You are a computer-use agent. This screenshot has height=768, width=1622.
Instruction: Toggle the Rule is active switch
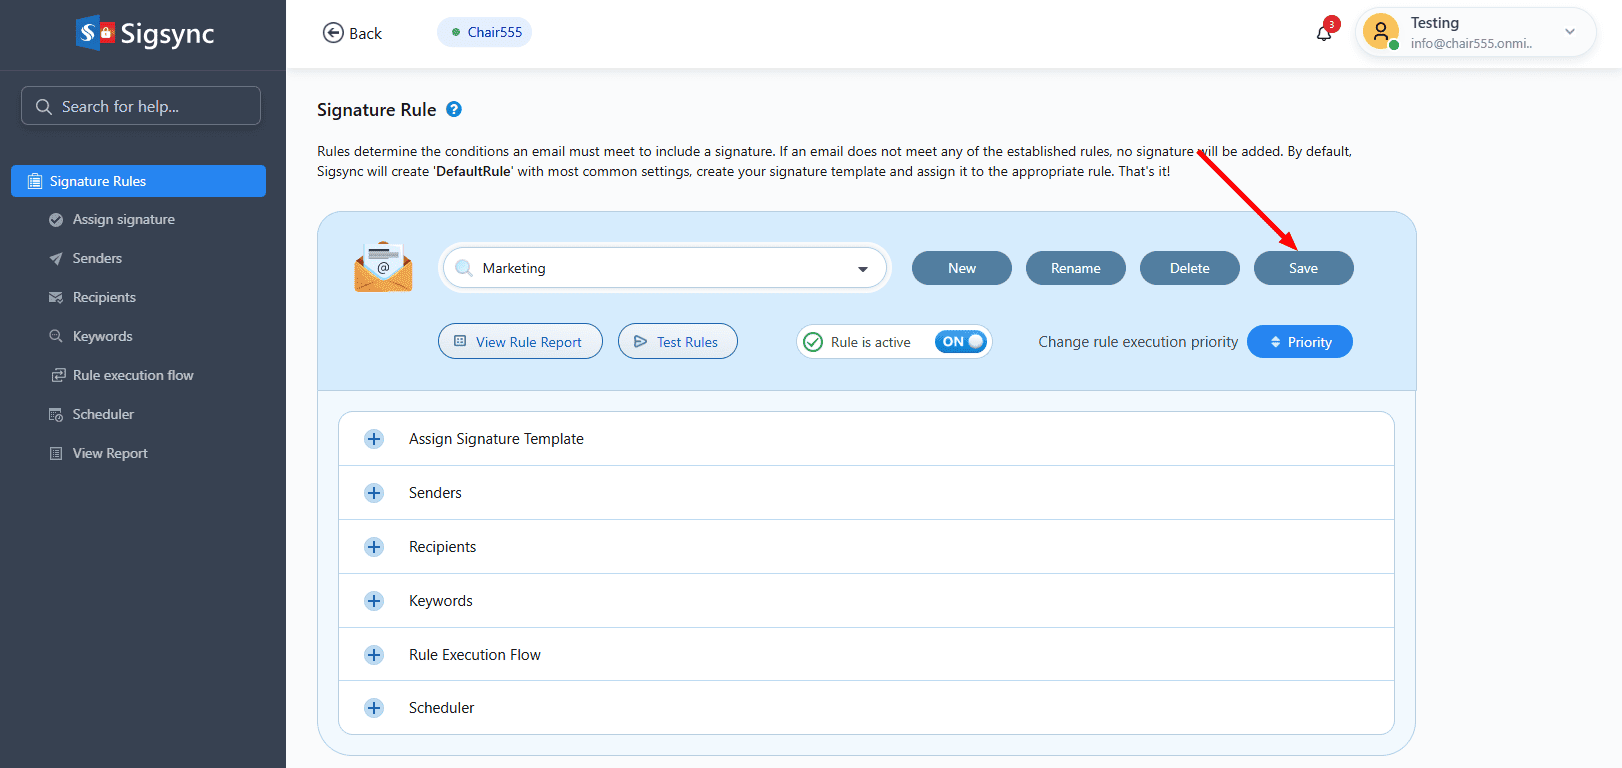pos(961,342)
